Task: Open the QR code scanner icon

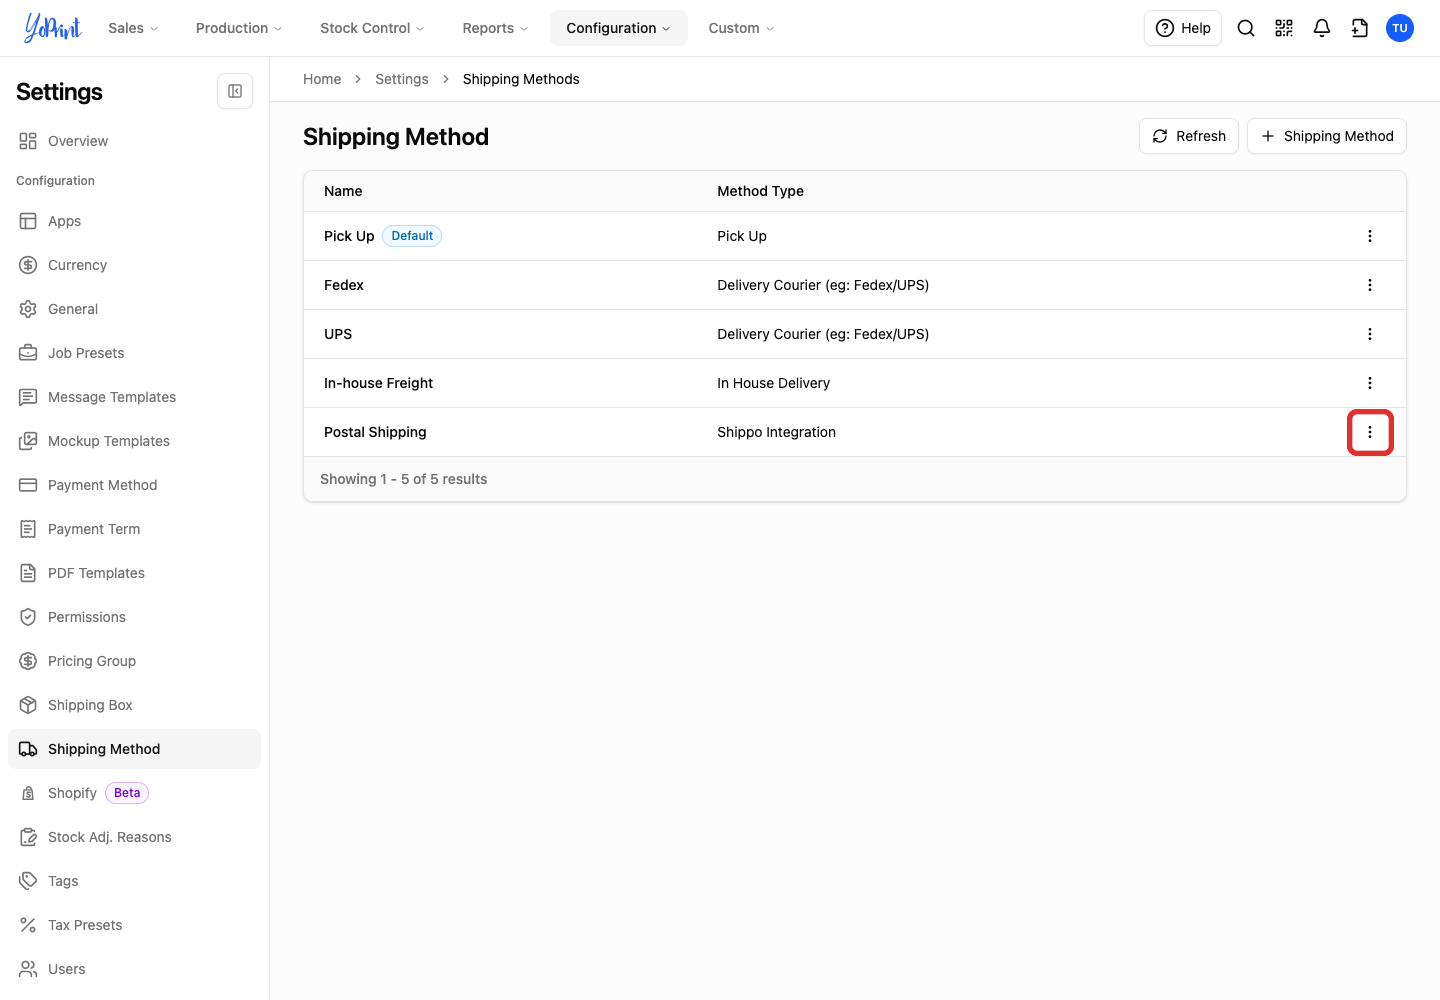Action: tap(1284, 28)
